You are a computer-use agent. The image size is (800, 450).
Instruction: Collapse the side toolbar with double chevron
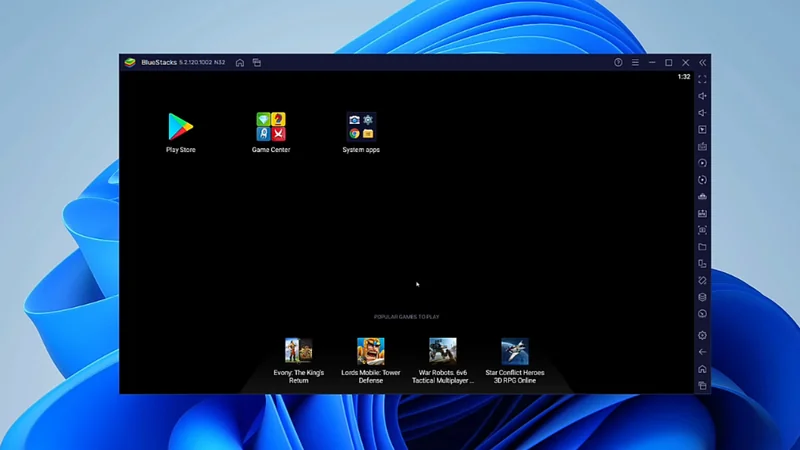(703, 62)
